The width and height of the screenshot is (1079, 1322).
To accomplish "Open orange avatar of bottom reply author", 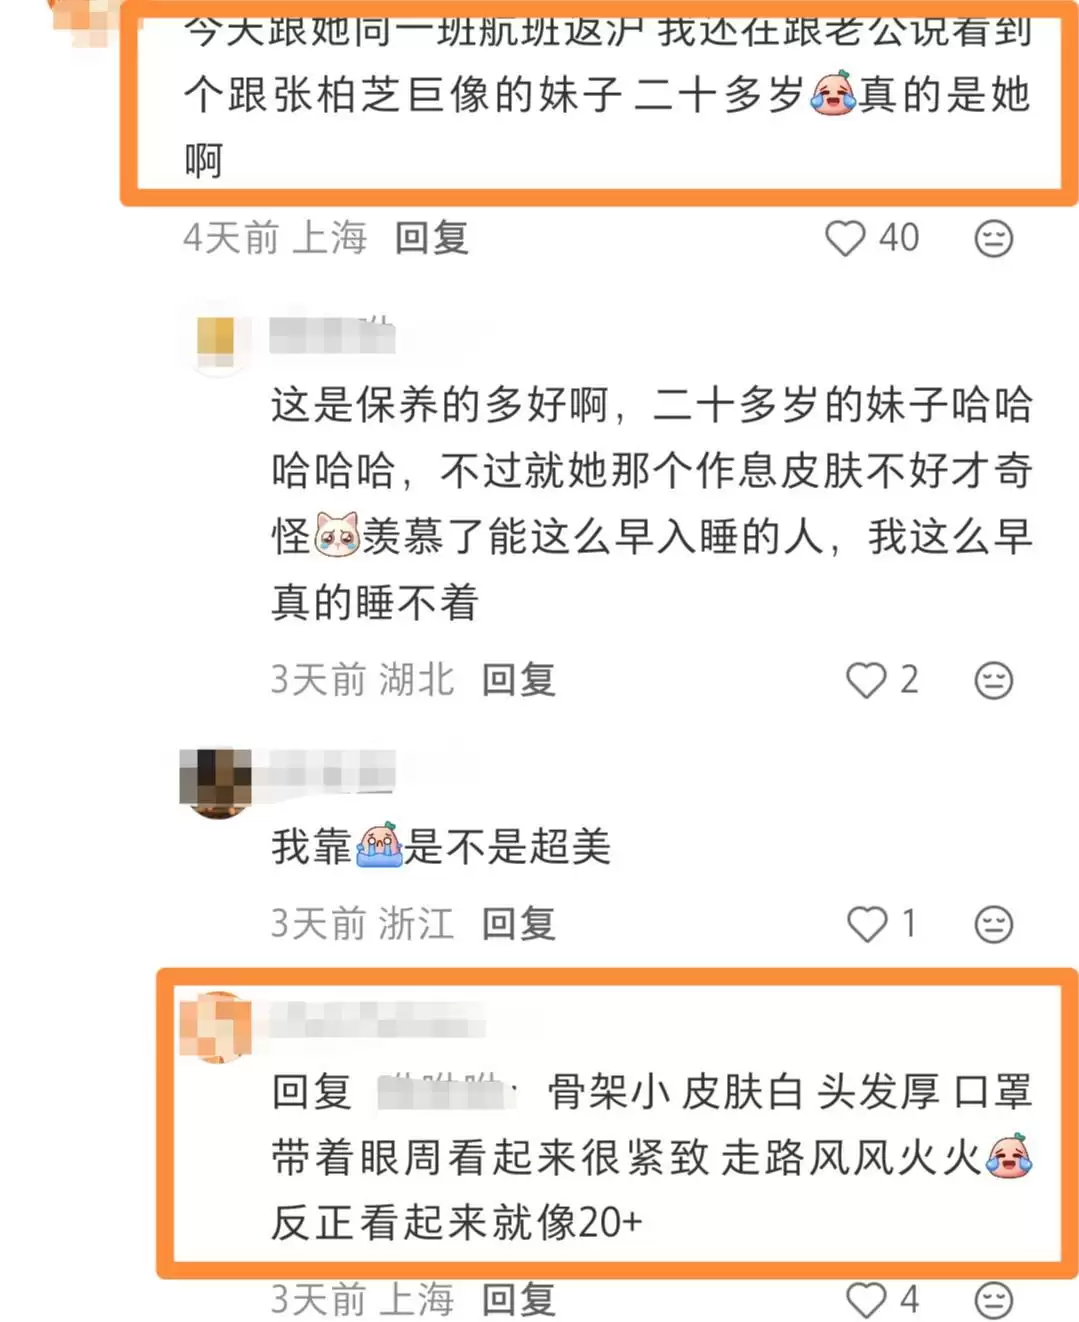I will (215, 1027).
